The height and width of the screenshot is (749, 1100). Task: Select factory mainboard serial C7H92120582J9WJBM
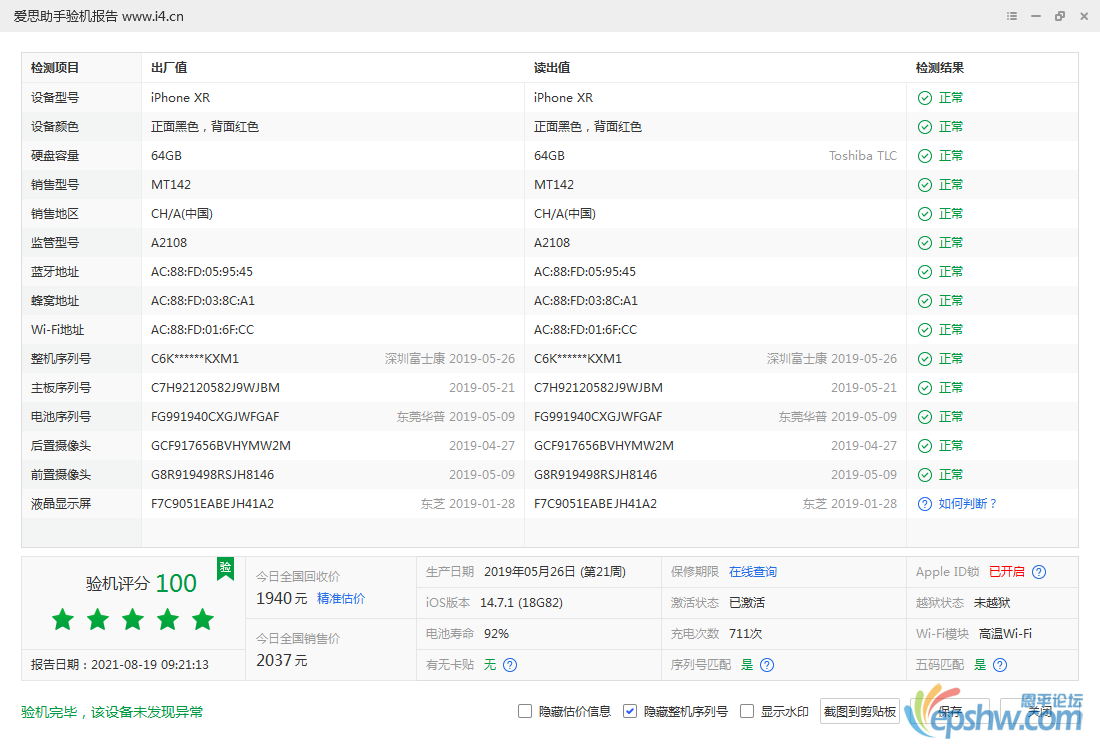(x=215, y=388)
